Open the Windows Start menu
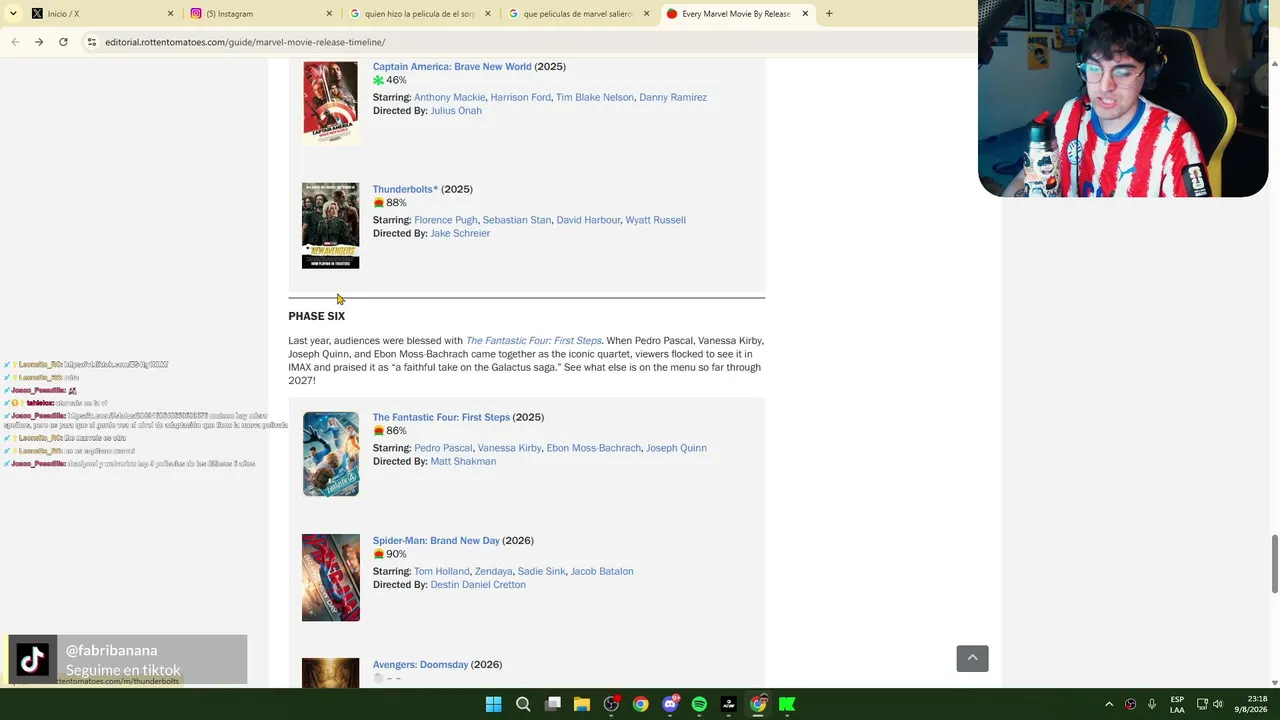This screenshot has width=1280, height=720. point(493,704)
